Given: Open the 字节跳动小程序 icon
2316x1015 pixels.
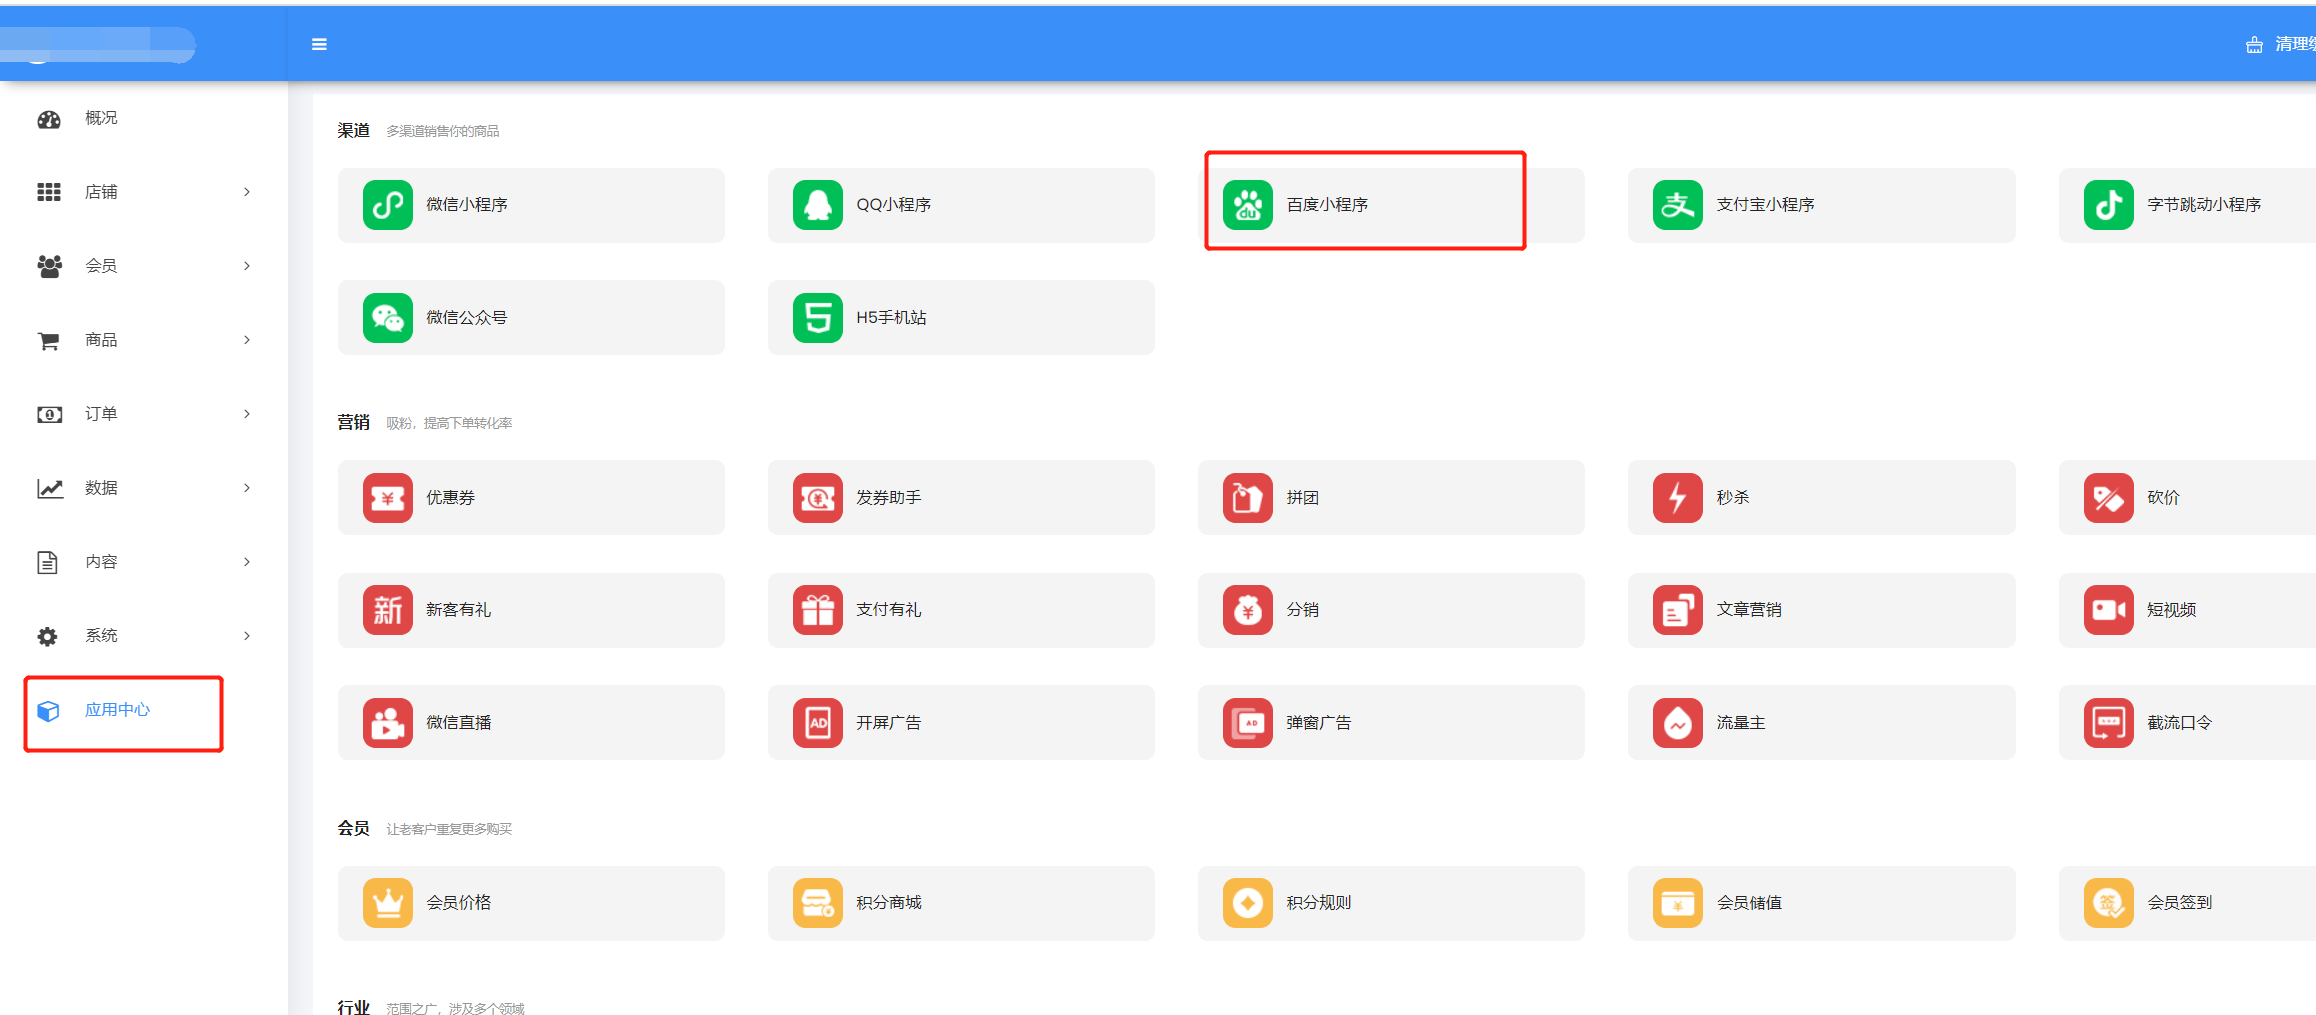Looking at the screenshot, I should coord(2109,205).
